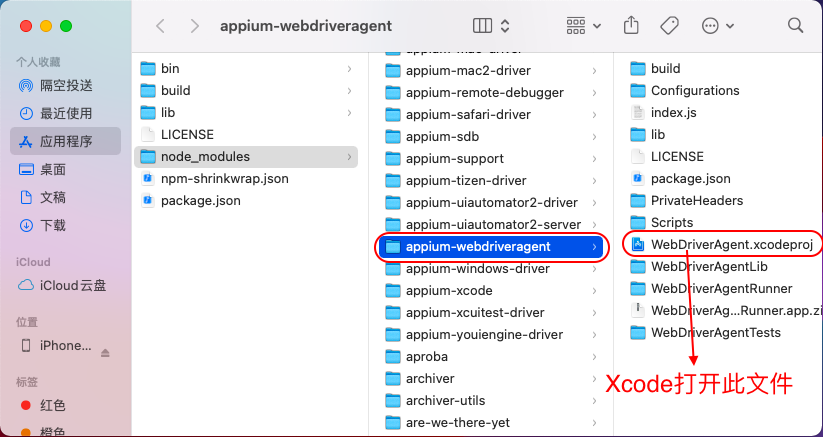Click the Share toolbar icon
The image size is (823, 437).
click(x=630, y=25)
